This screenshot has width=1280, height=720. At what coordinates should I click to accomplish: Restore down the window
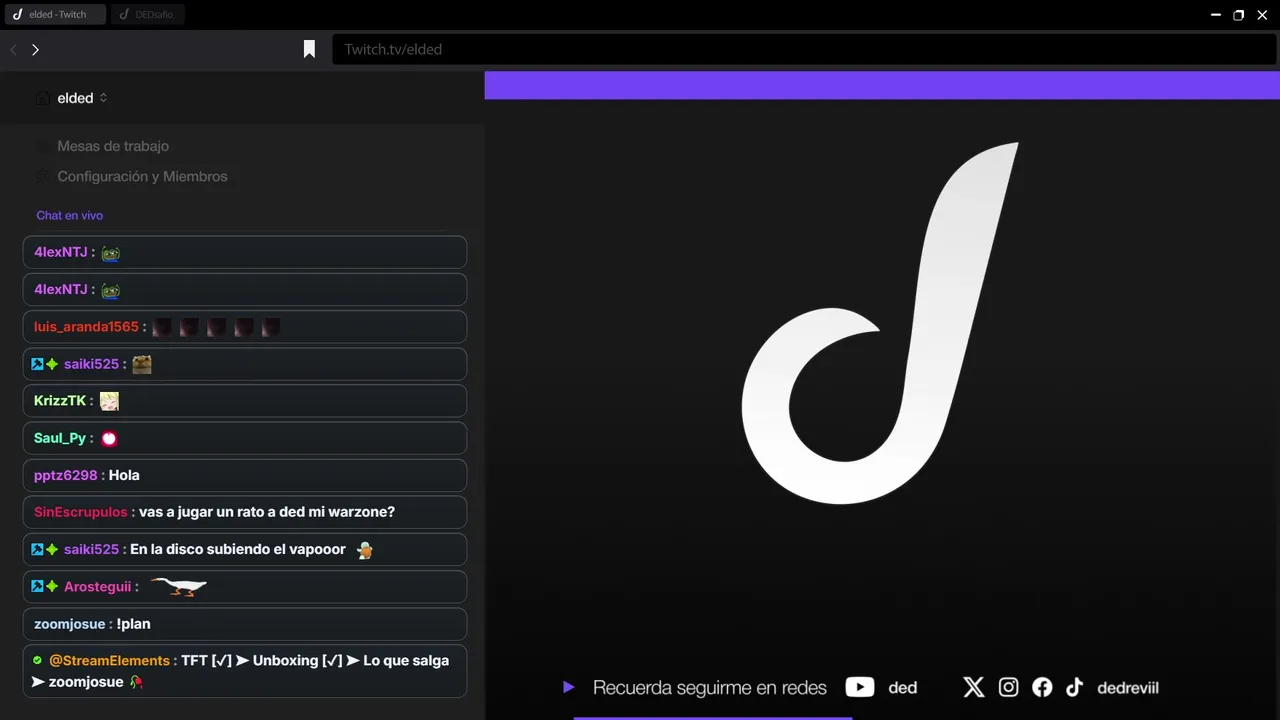(x=1239, y=15)
